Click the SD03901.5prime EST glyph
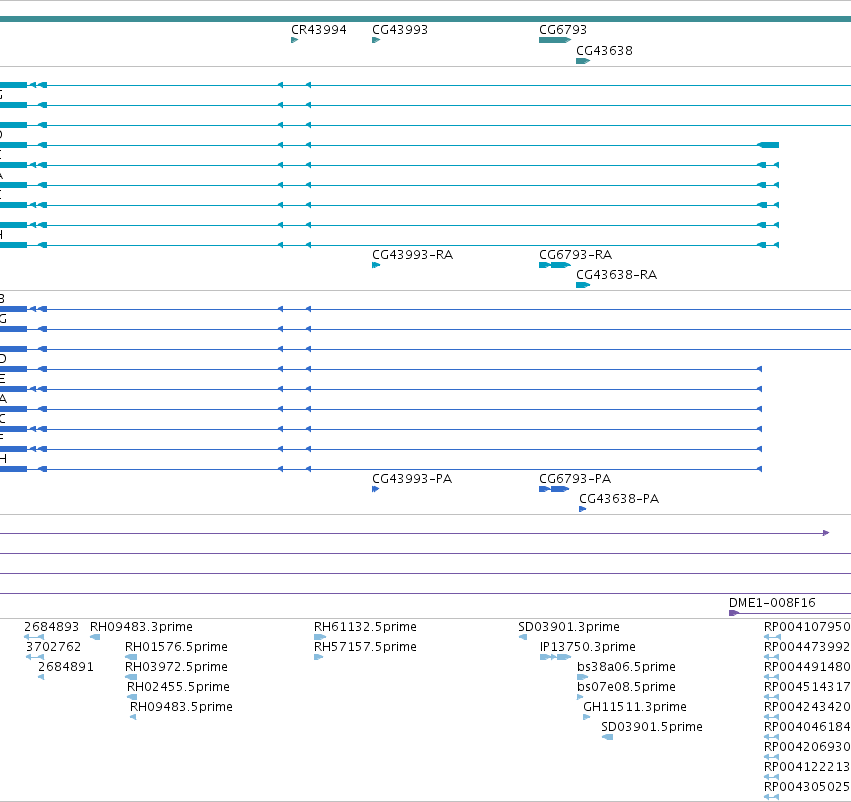This screenshot has width=851, height=802. 608,737
